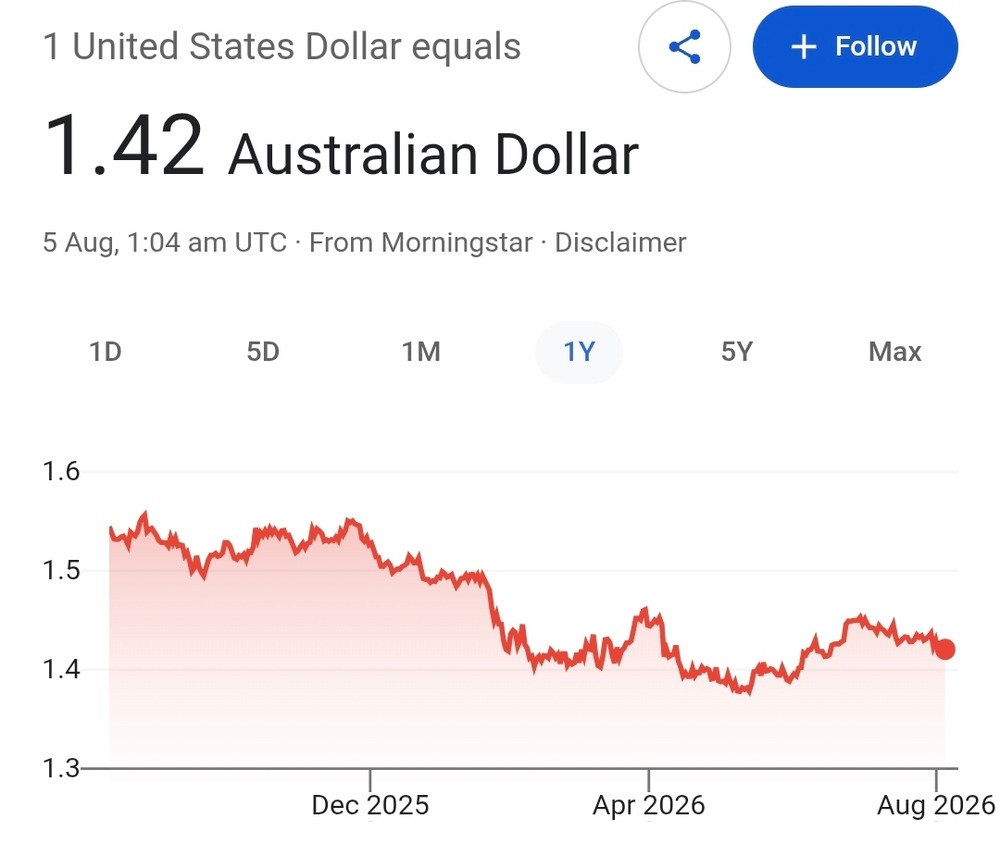Switch to 5Y chart view

[737, 352]
